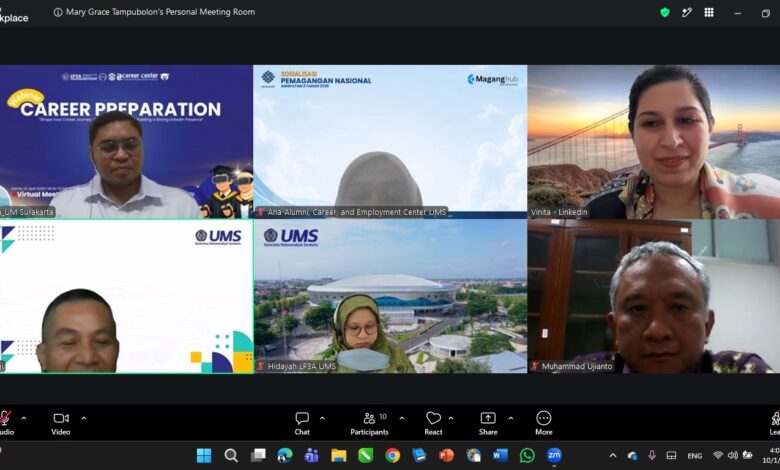This screenshot has height=470, width=780.
Task: Expand the reactions caret next to React
Action: click(451, 418)
